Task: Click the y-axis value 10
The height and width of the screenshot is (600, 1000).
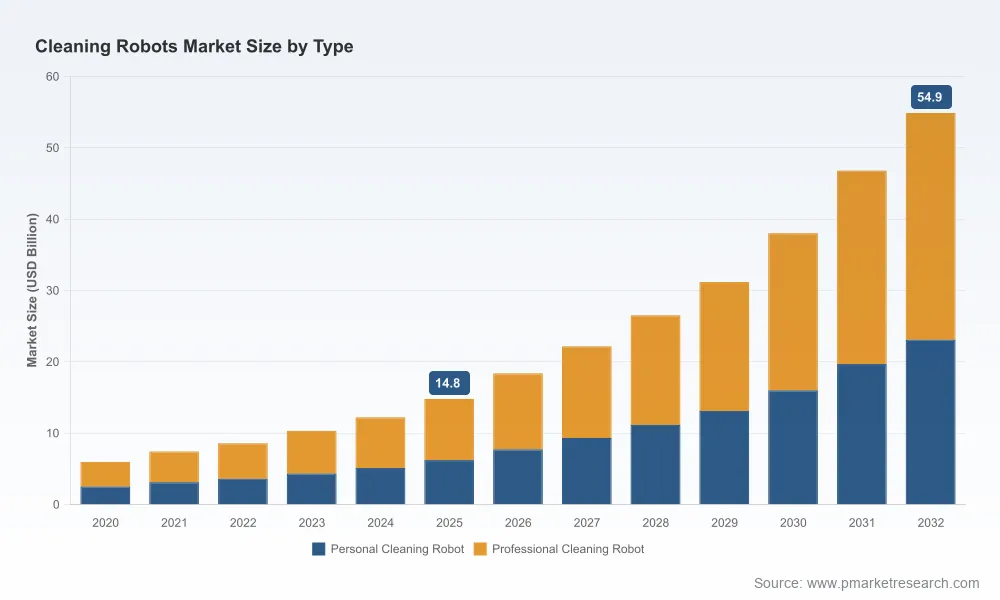Action: [x=52, y=433]
